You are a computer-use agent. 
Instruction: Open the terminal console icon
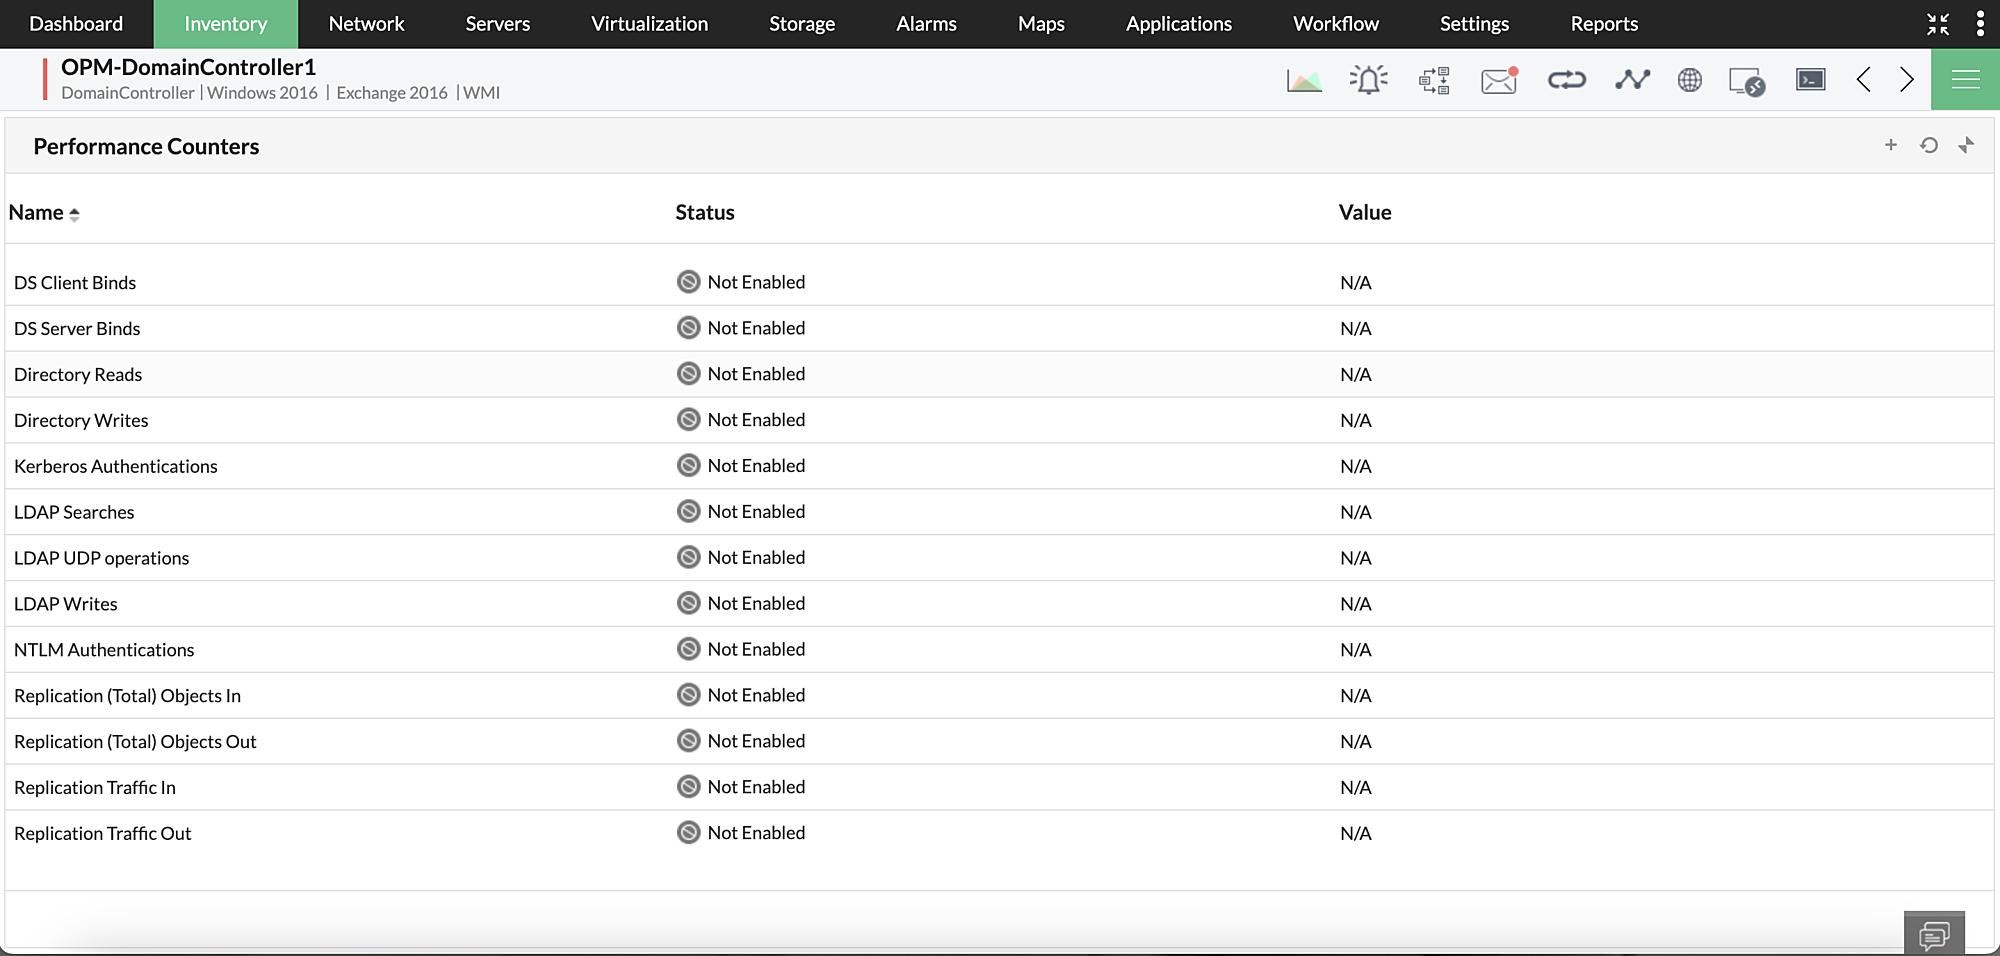click(1810, 80)
